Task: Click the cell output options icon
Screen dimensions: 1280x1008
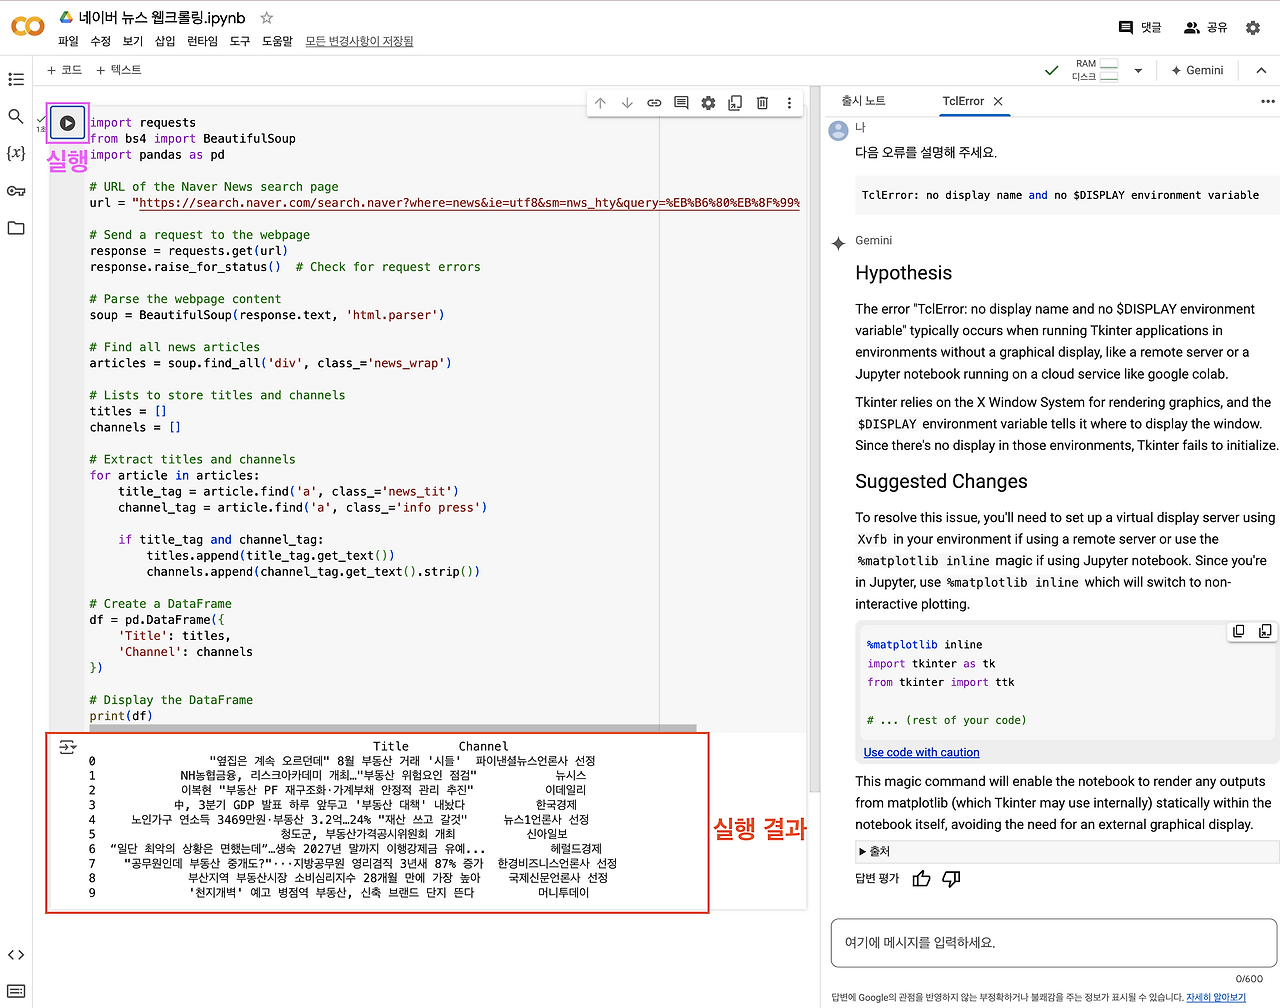Action: tap(68, 747)
